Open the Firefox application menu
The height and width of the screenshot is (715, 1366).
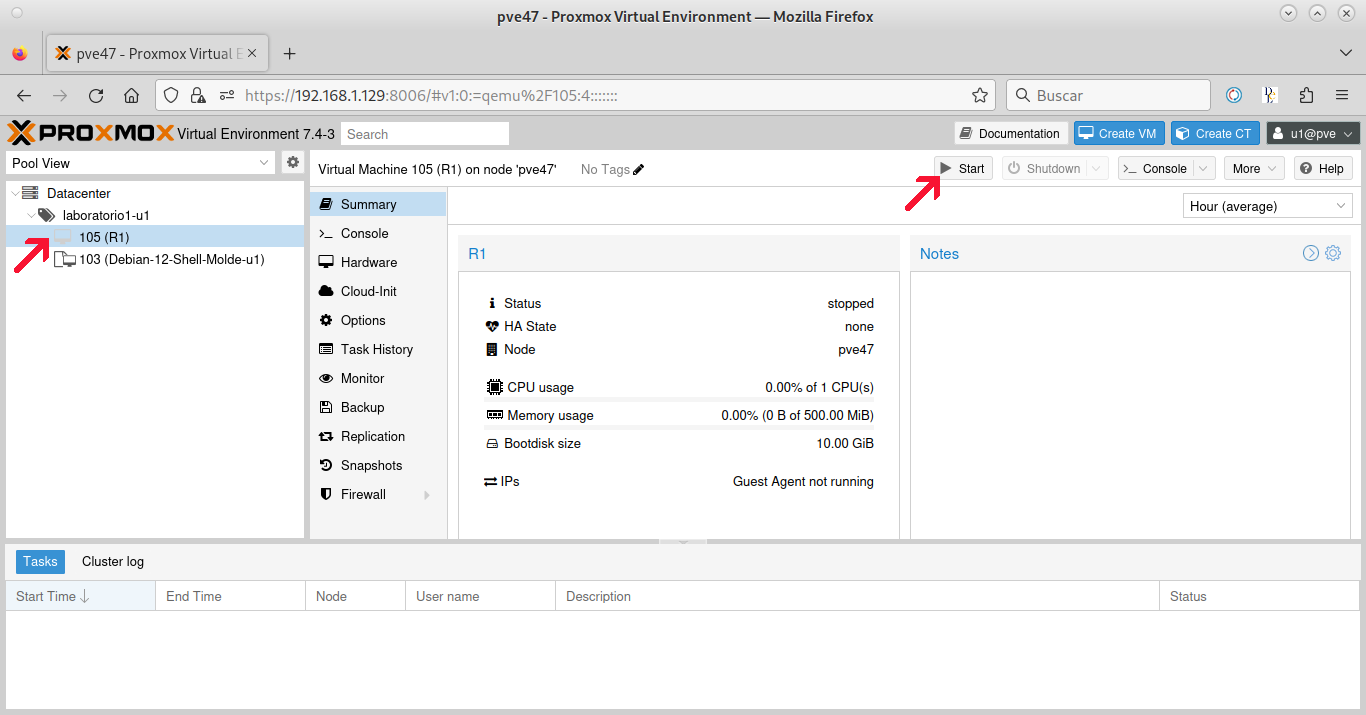tap(1342, 95)
